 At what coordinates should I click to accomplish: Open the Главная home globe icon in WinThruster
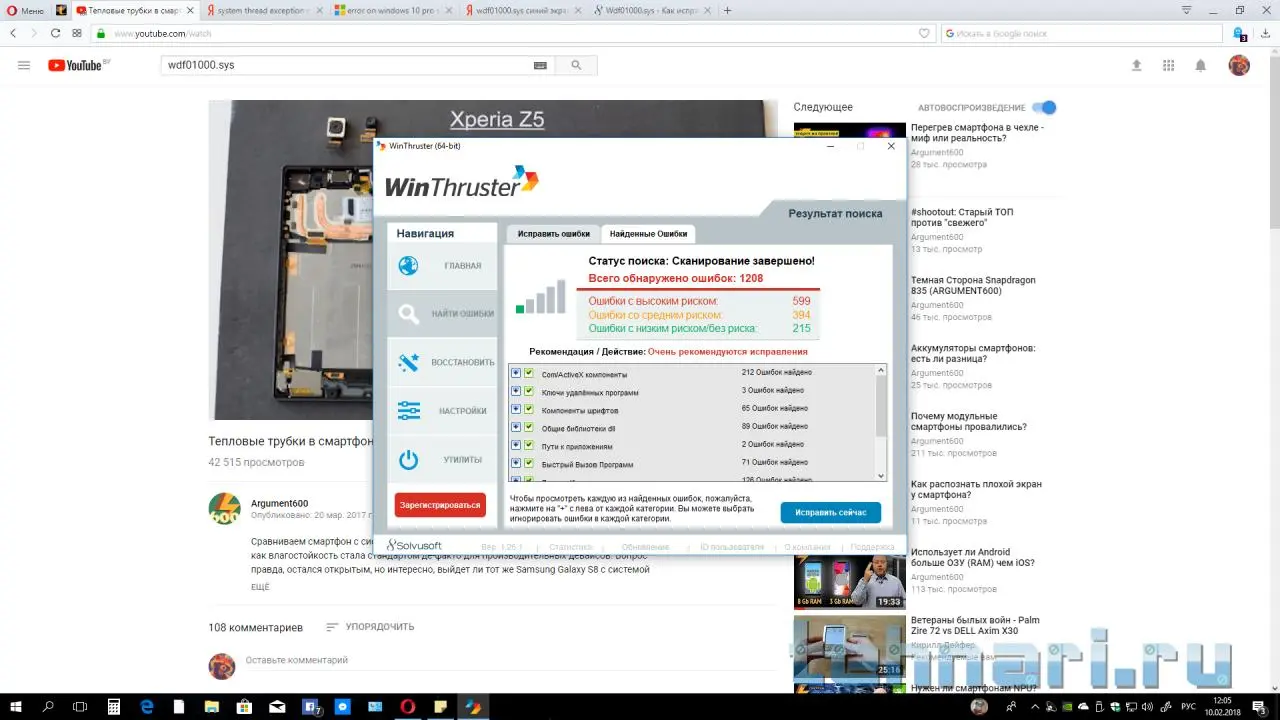coord(408,266)
